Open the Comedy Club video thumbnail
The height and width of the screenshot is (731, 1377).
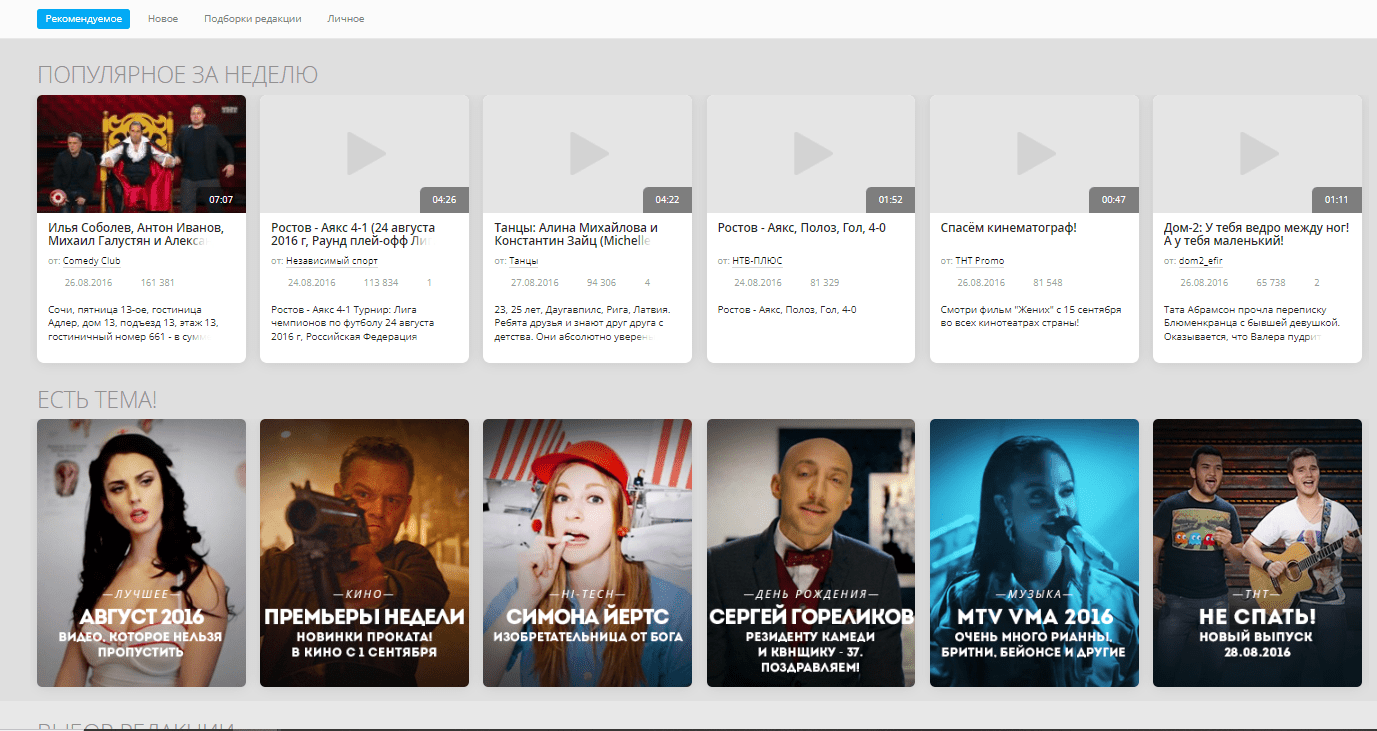coord(141,154)
